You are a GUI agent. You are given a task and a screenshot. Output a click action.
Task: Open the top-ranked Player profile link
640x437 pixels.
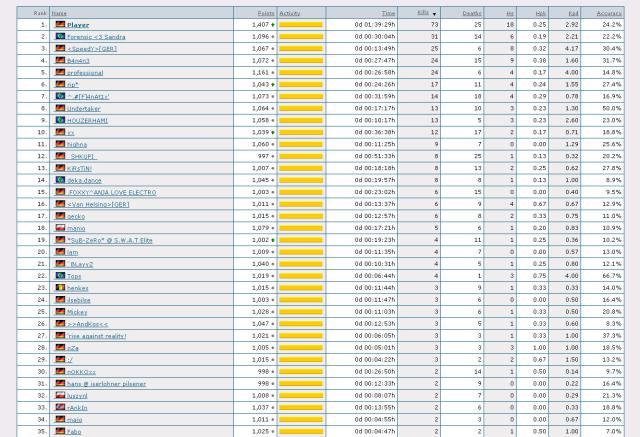click(78, 23)
